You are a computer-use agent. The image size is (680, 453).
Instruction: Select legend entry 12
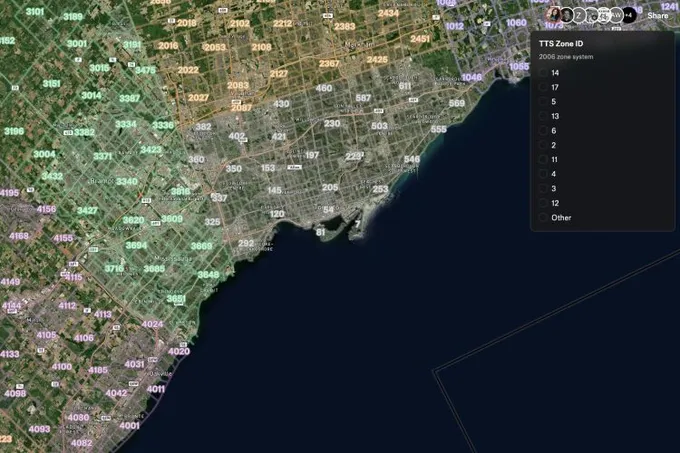[x=549, y=203]
